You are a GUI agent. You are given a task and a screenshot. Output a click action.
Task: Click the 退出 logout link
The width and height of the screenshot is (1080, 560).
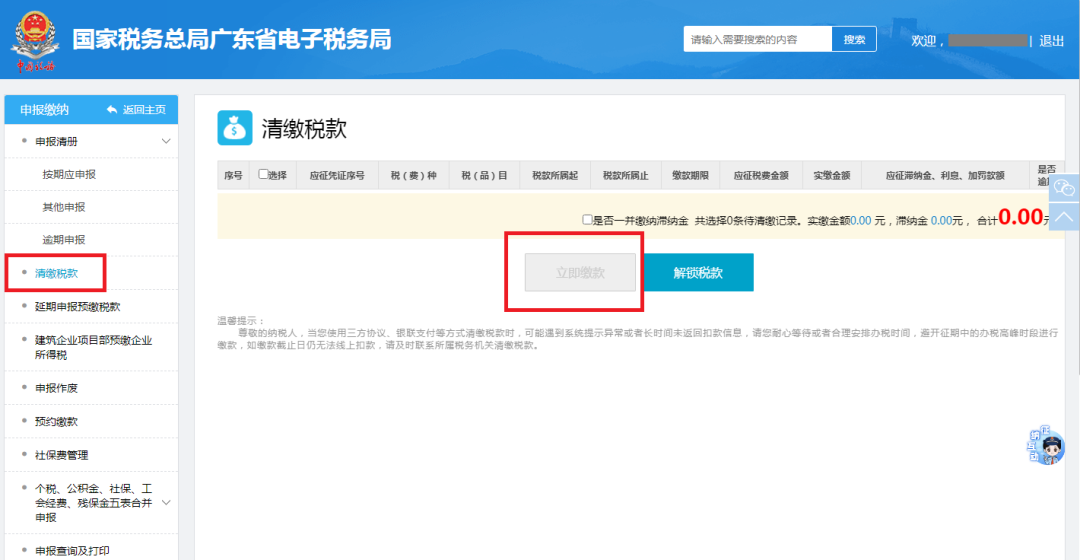1052,41
